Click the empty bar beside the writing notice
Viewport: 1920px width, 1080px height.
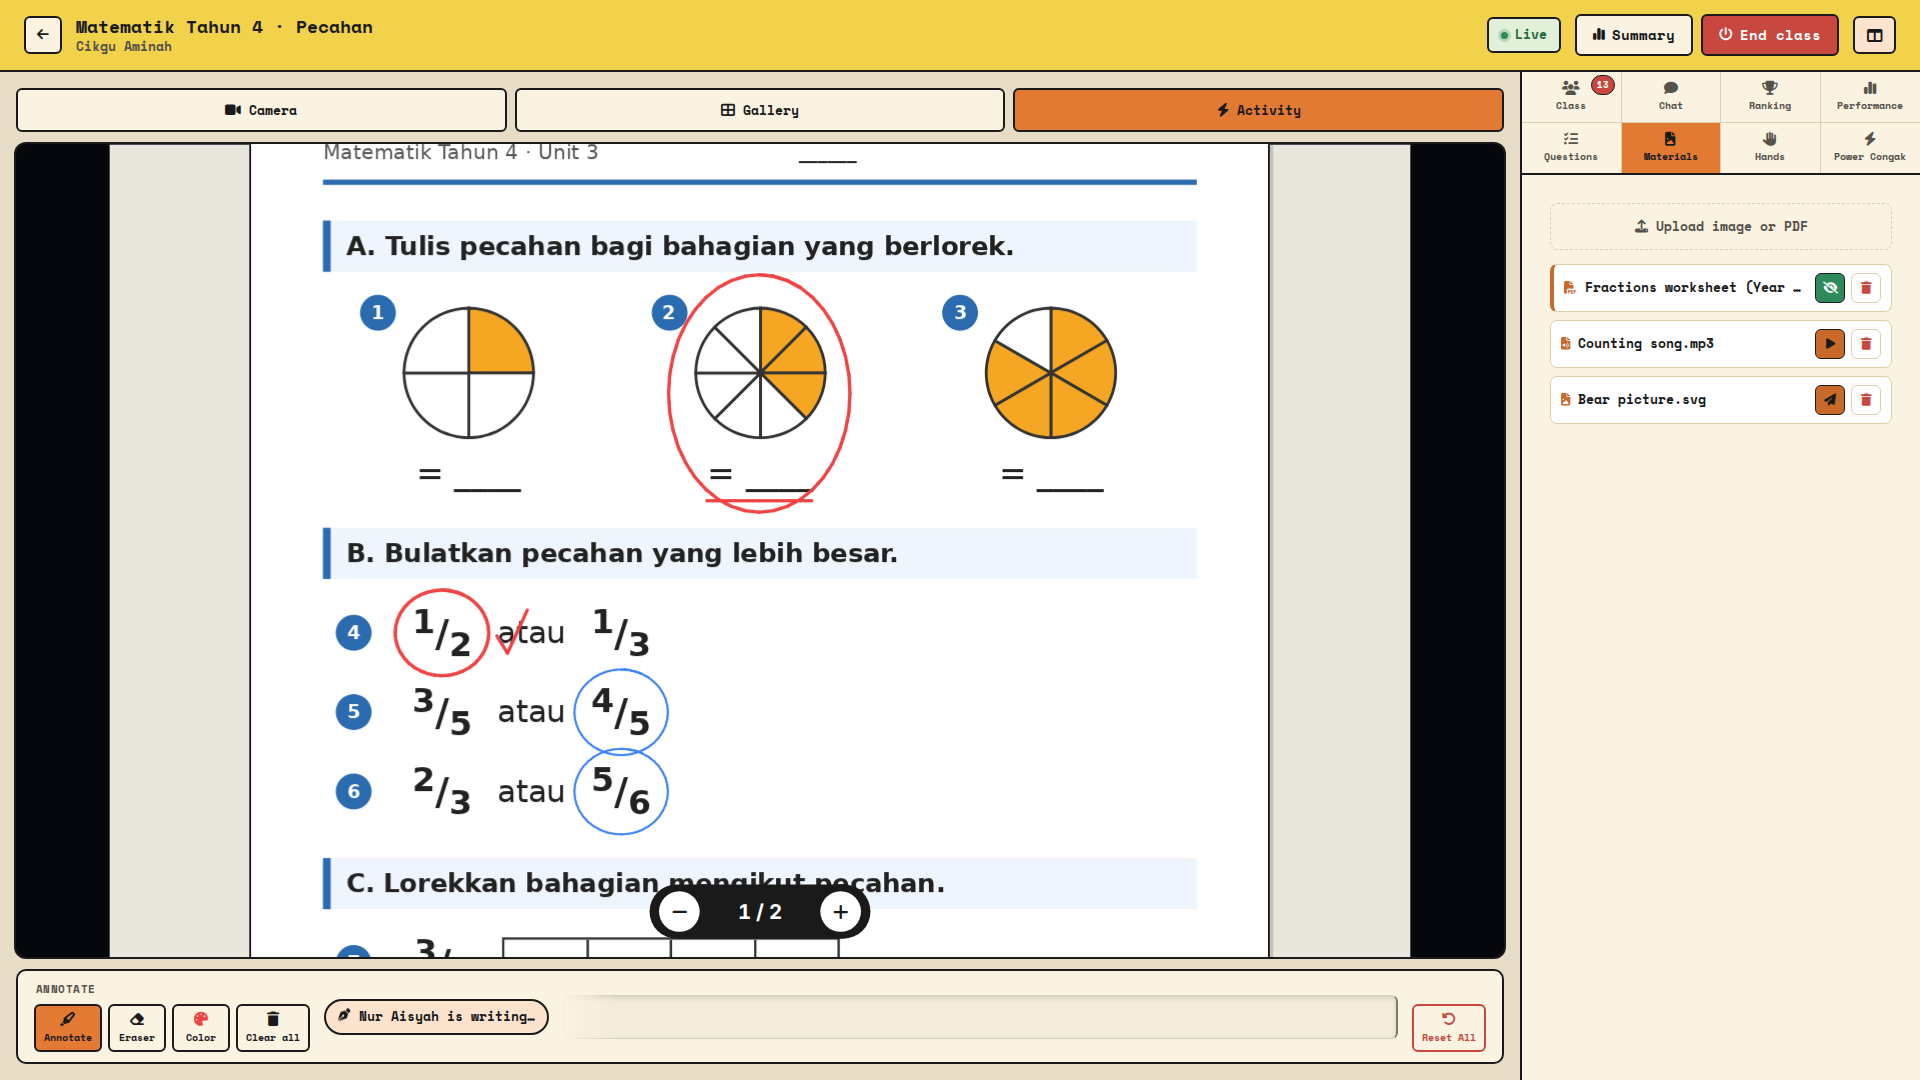click(x=980, y=1017)
